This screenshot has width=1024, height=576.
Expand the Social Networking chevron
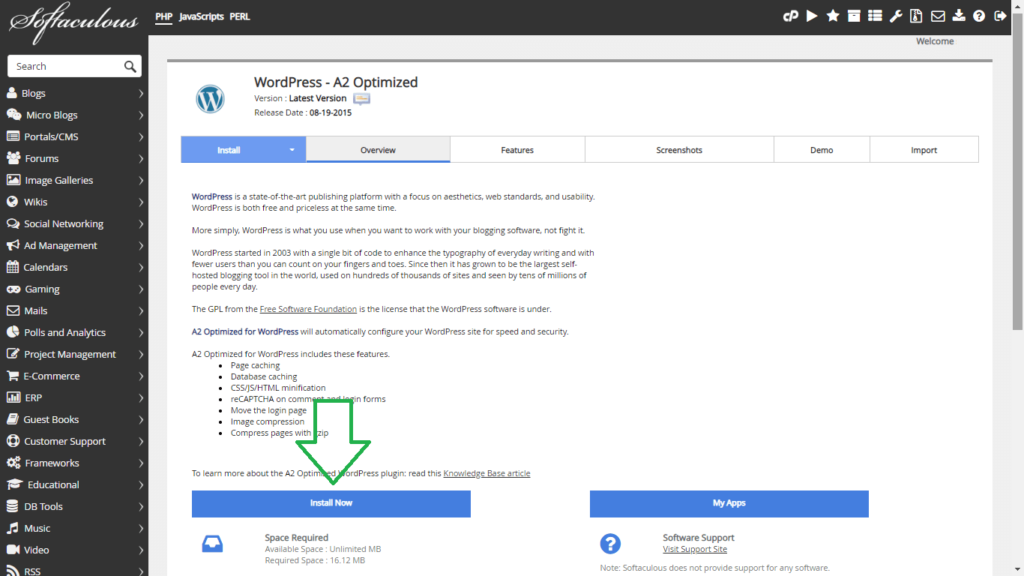point(140,223)
